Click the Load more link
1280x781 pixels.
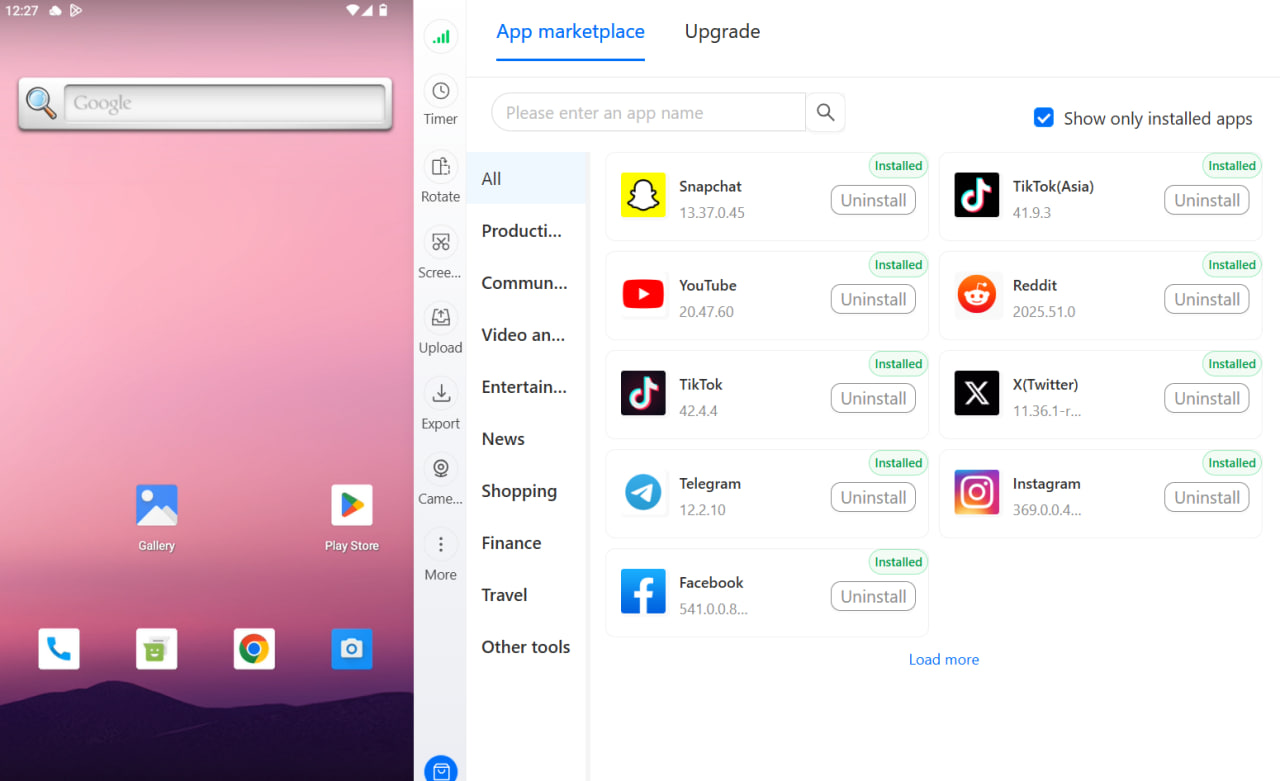[x=943, y=660]
